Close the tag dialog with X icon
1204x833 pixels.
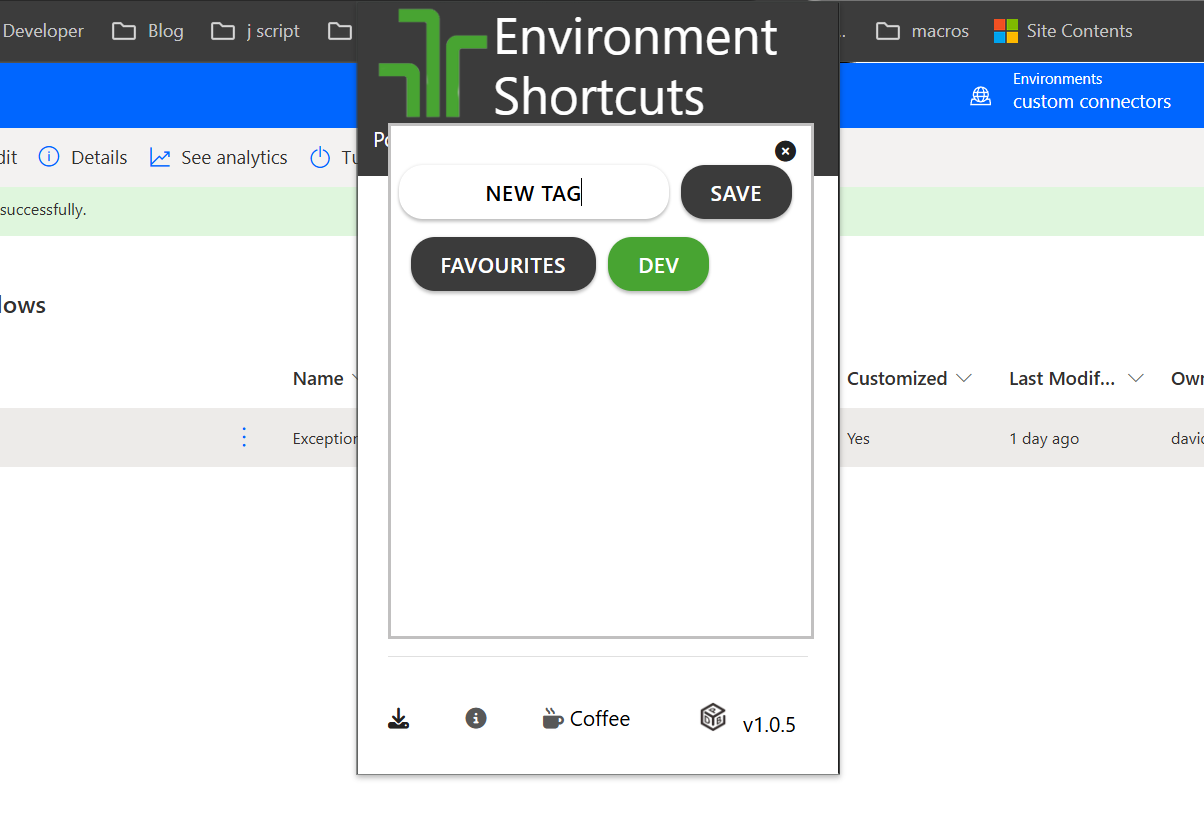pyautogui.click(x=785, y=151)
